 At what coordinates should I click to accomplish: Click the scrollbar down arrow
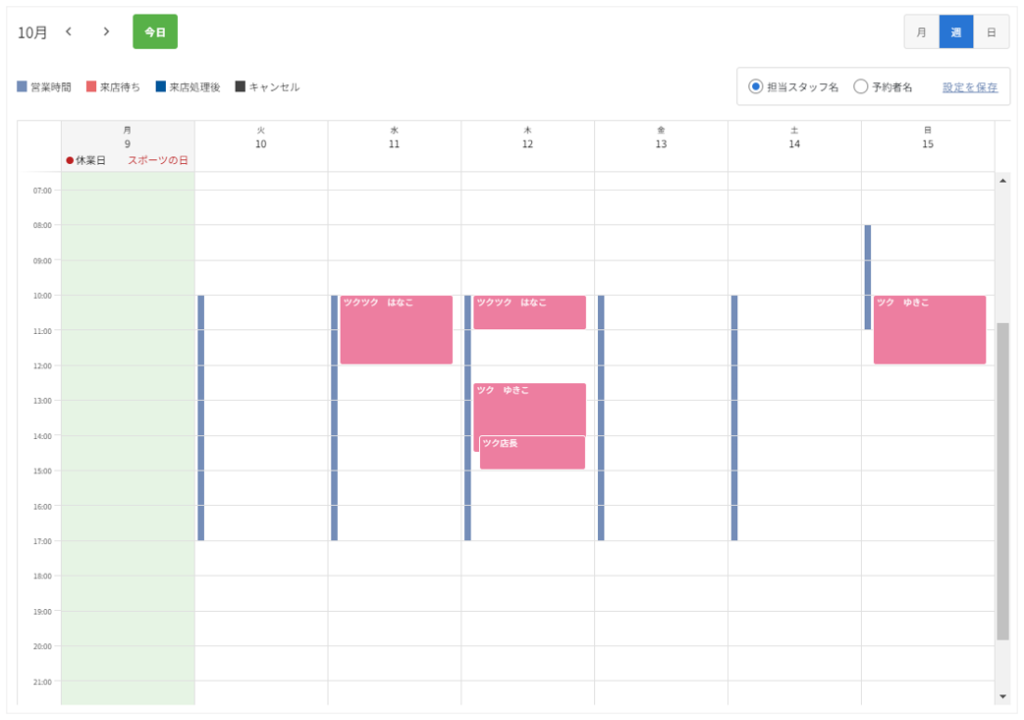[x=1002, y=696]
